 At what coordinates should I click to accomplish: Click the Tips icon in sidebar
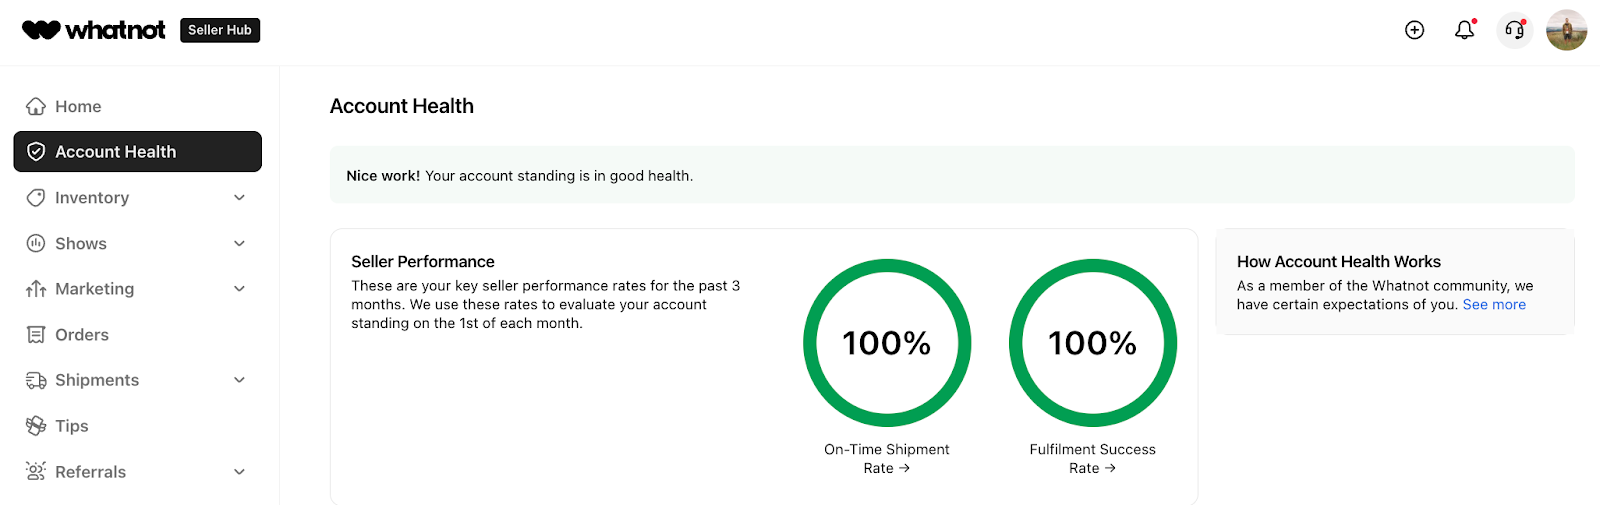[36, 426]
